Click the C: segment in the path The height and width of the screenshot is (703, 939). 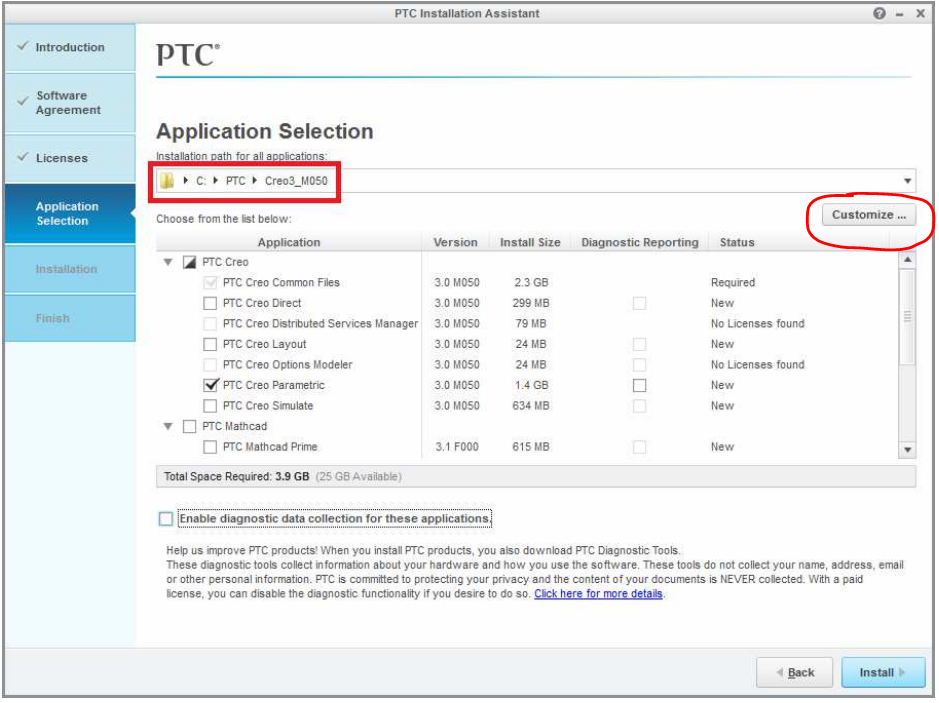click(x=201, y=181)
